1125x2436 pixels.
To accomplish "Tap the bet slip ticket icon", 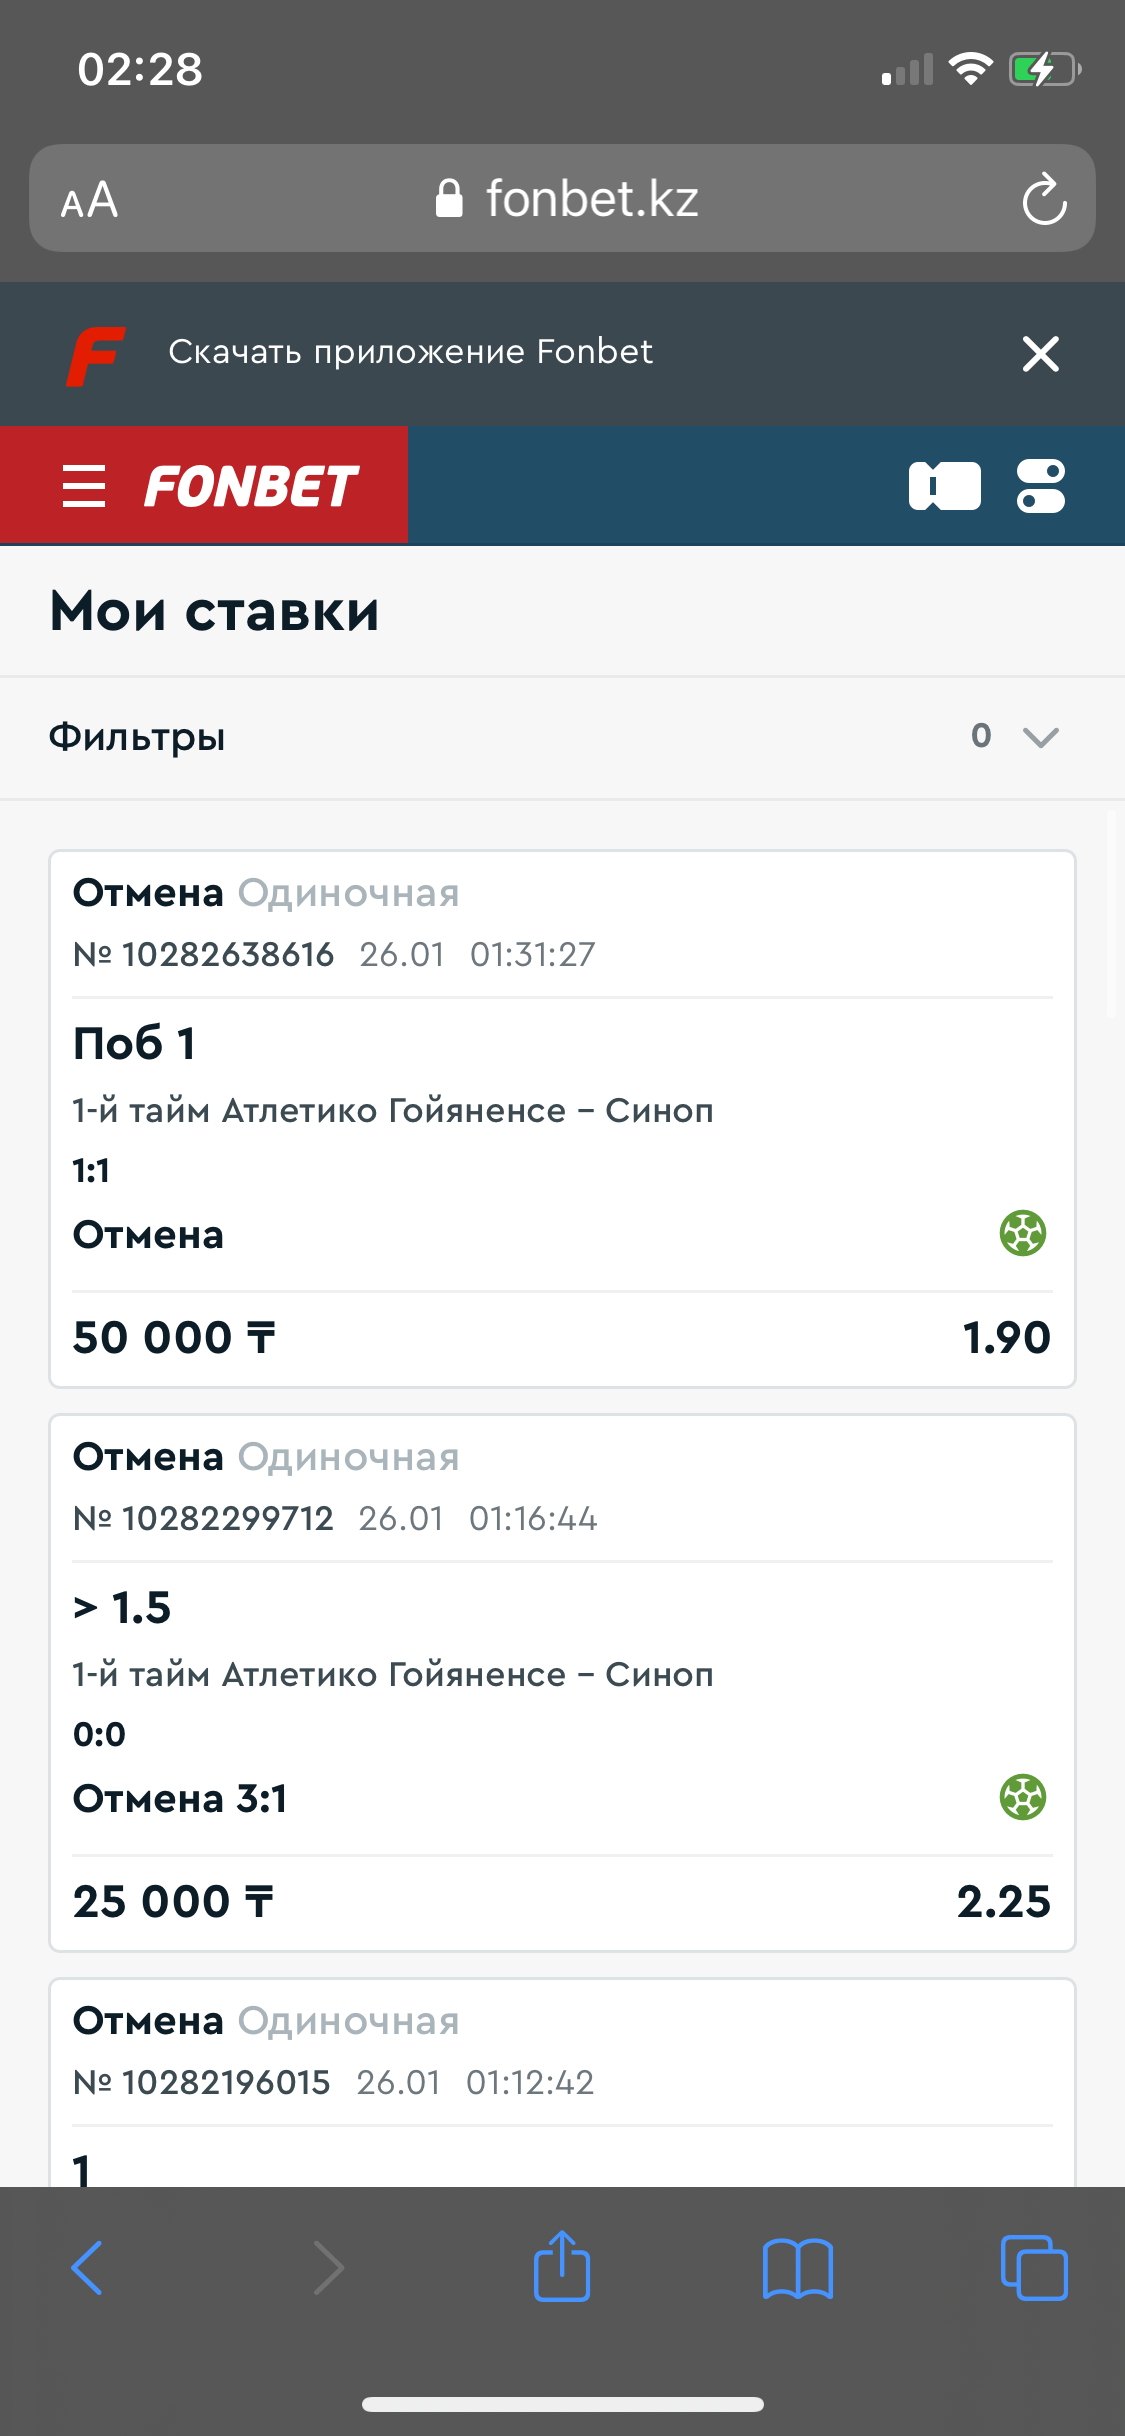I will [x=944, y=486].
